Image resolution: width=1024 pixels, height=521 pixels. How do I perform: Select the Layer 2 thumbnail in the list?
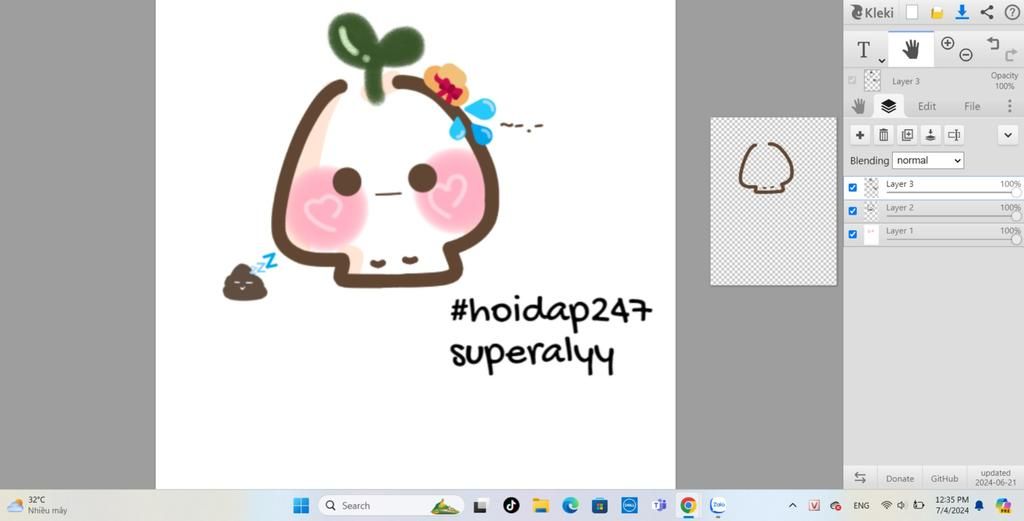(x=872, y=211)
